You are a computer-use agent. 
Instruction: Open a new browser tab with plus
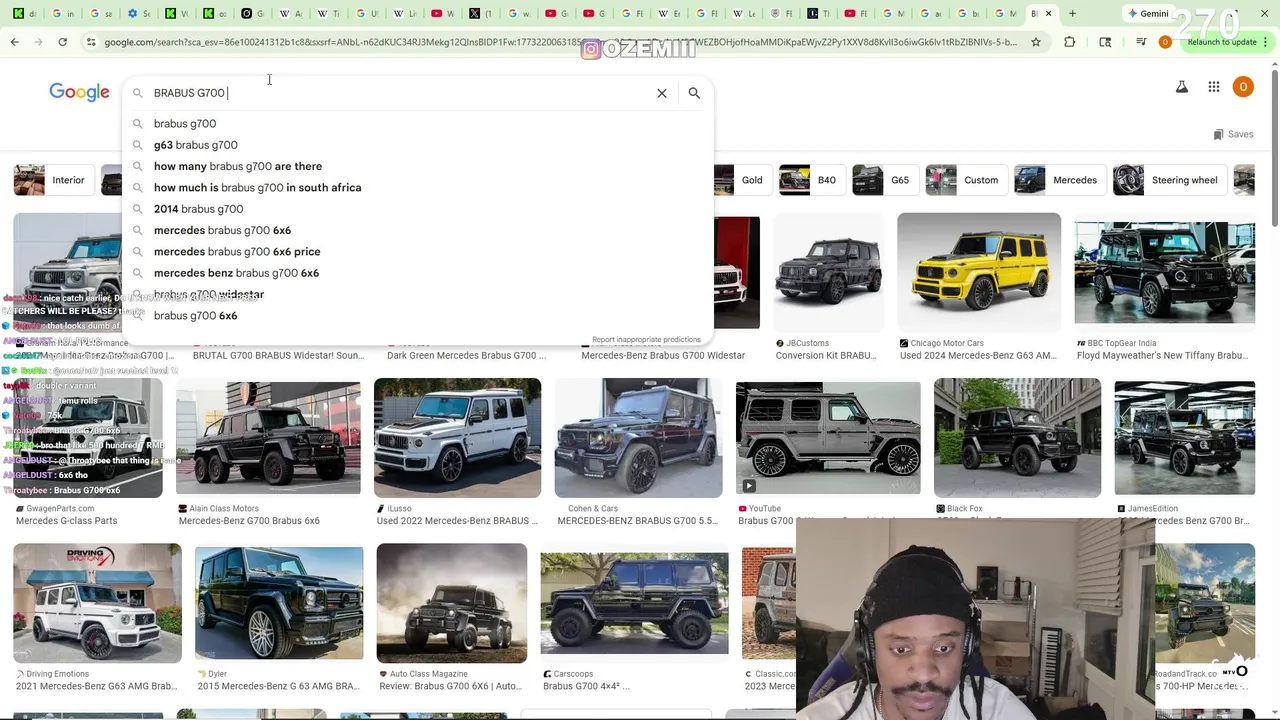coord(1072,14)
